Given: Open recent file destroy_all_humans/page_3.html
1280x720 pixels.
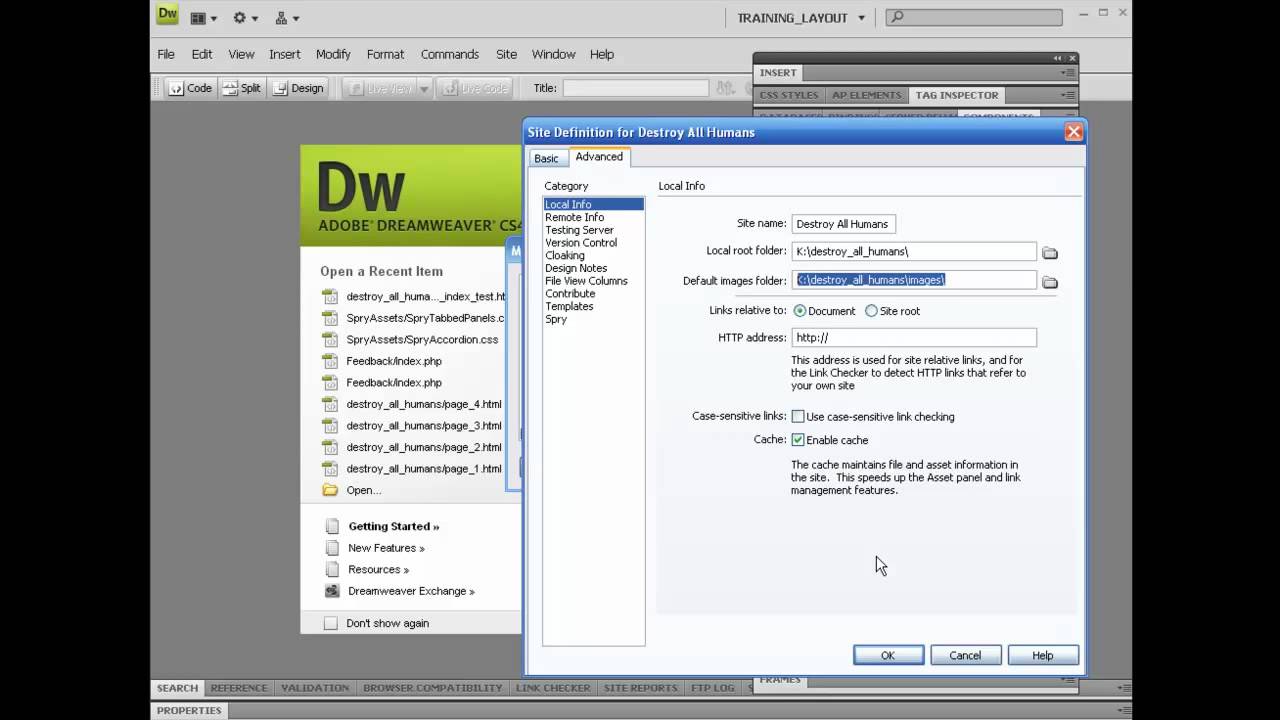Looking at the screenshot, I should coord(424,426).
